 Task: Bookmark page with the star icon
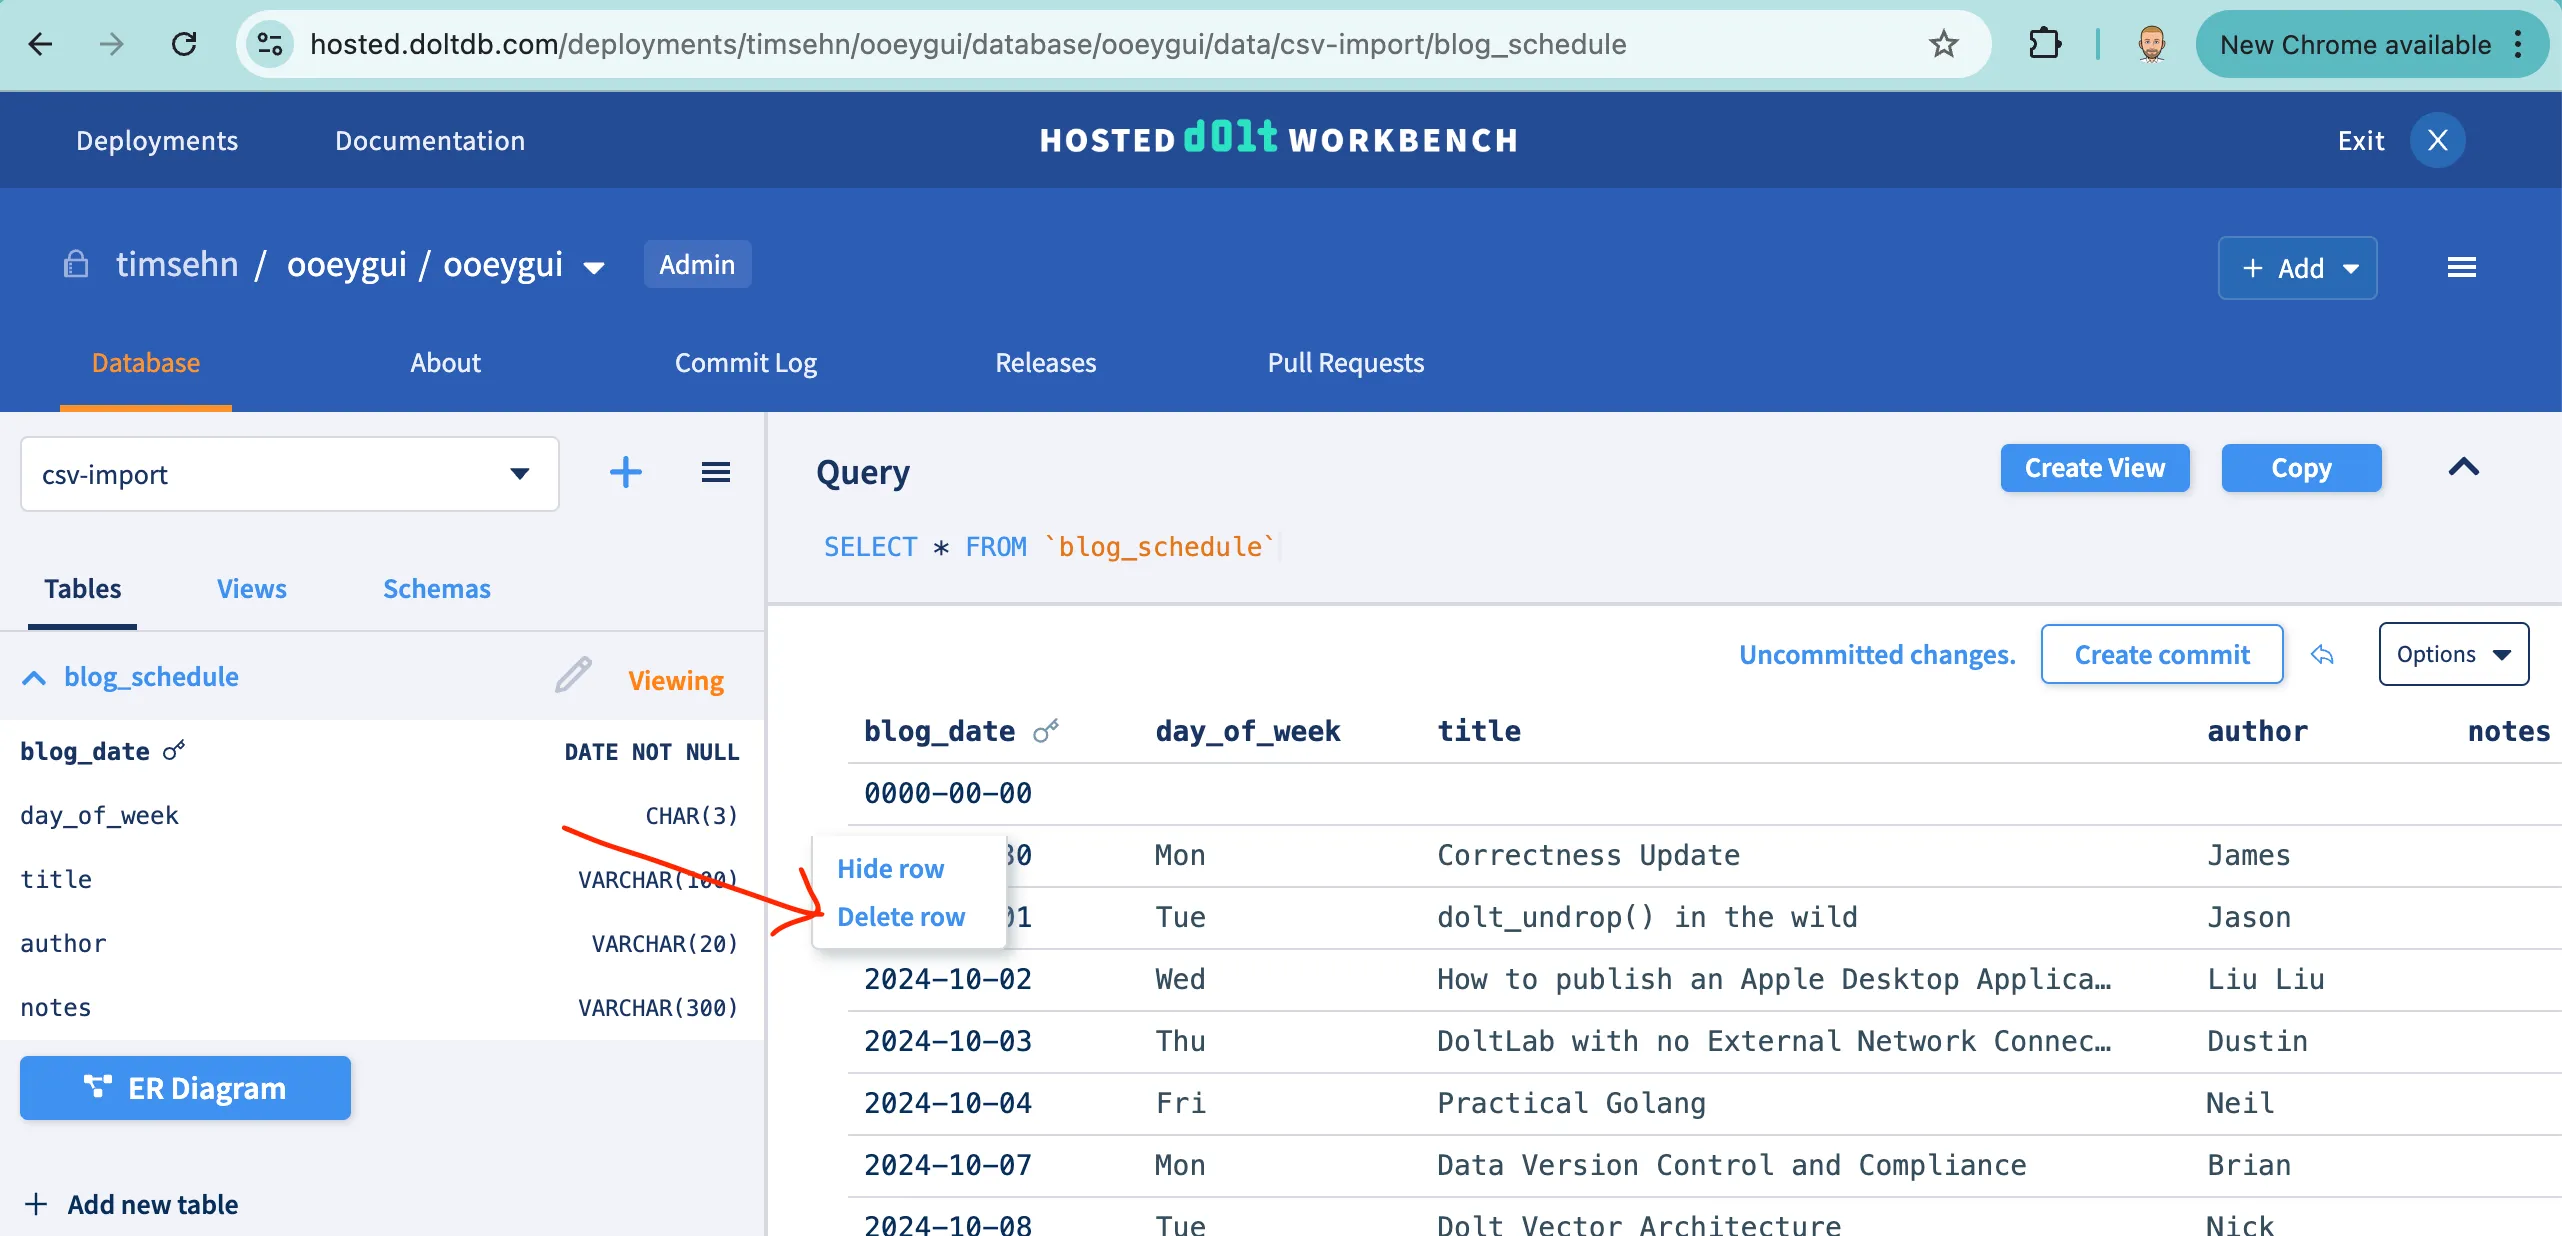point(1943,44)
